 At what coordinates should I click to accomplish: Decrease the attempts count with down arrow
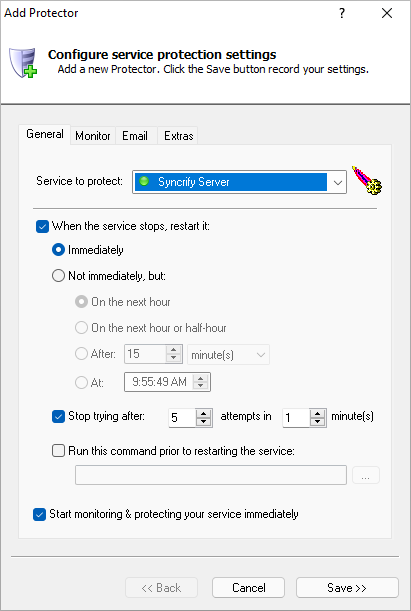(x=203, y=422)
